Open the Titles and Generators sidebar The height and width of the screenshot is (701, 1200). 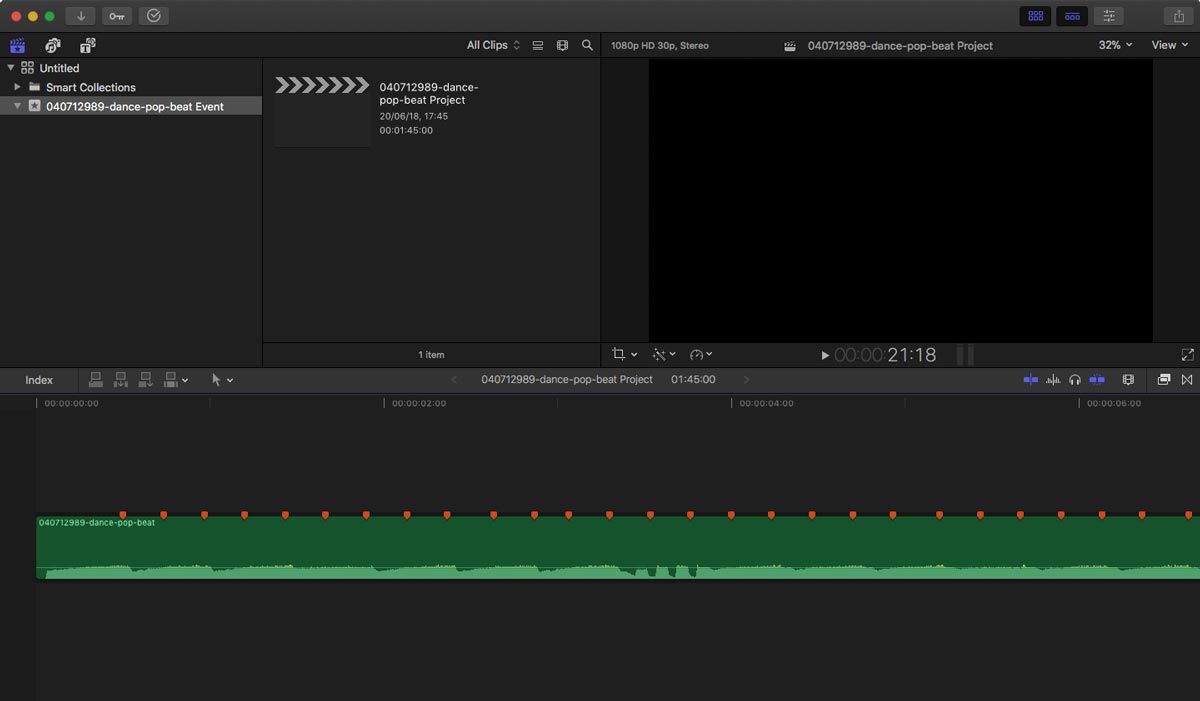(88, 45)
